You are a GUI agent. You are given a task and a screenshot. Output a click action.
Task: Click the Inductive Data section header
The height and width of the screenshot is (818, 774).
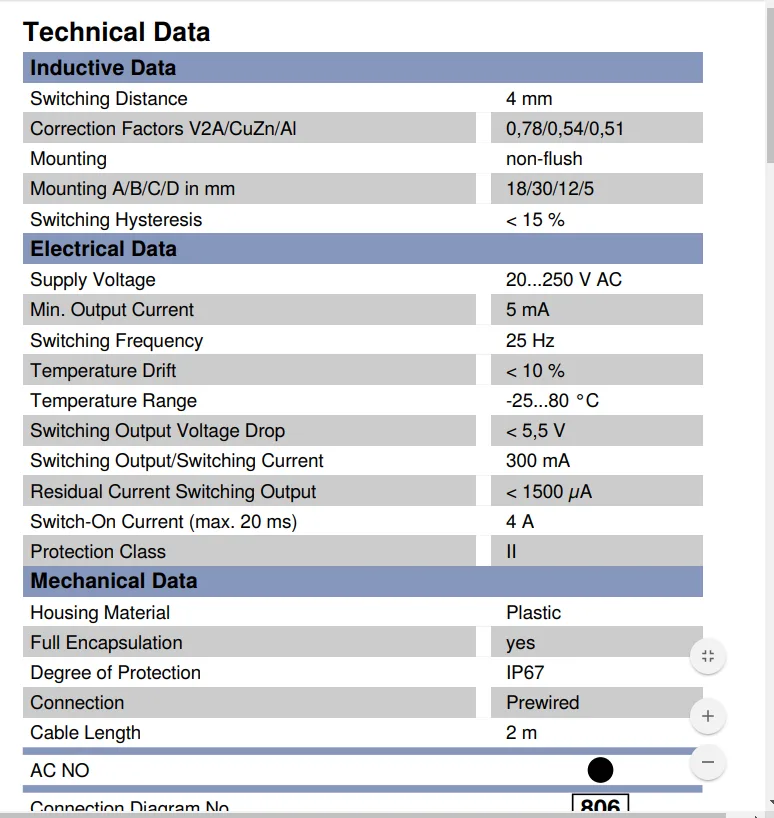(x=362, y=68)
